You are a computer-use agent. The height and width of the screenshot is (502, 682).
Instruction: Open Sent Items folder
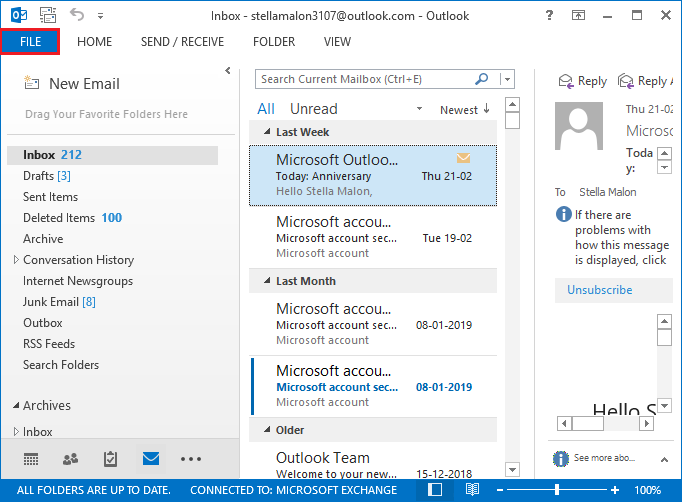click(x=50, y=197)
